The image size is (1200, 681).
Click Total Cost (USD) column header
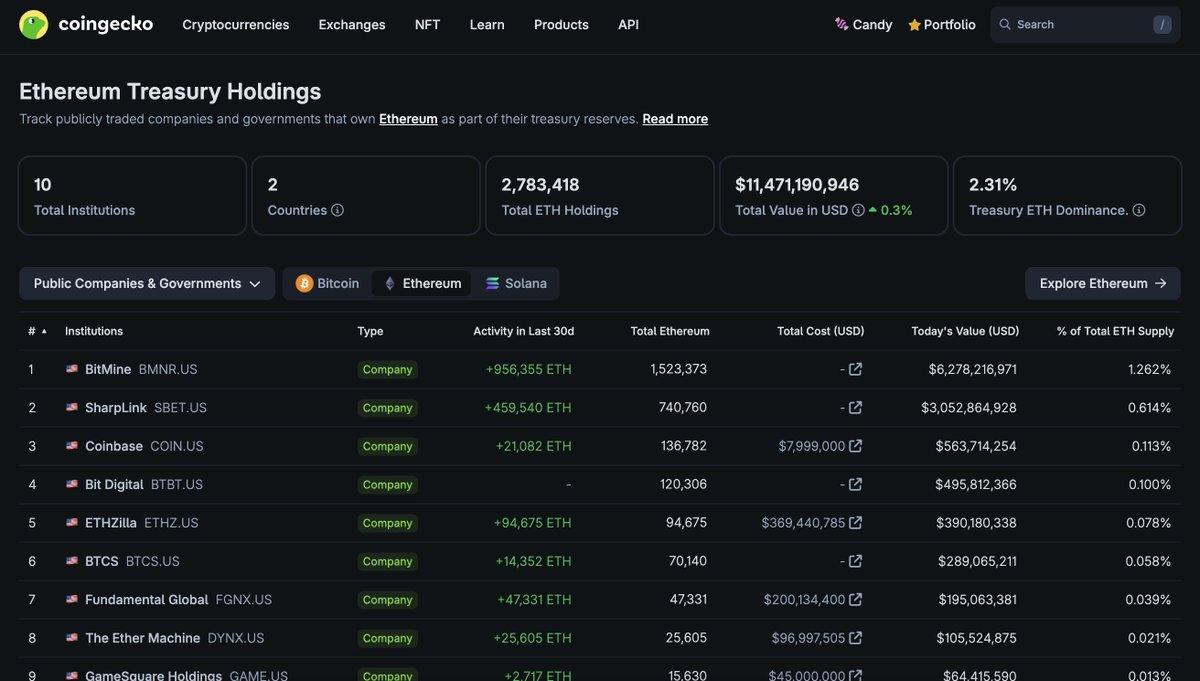click(821, 331)
